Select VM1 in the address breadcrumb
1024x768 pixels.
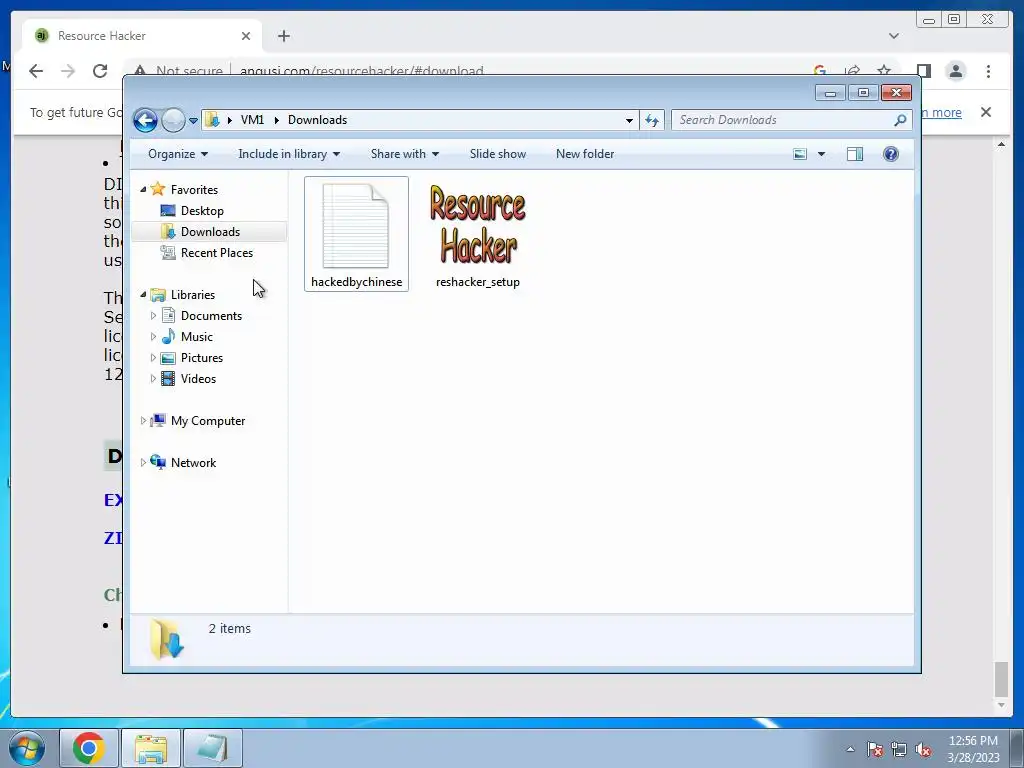coord(252,120)
